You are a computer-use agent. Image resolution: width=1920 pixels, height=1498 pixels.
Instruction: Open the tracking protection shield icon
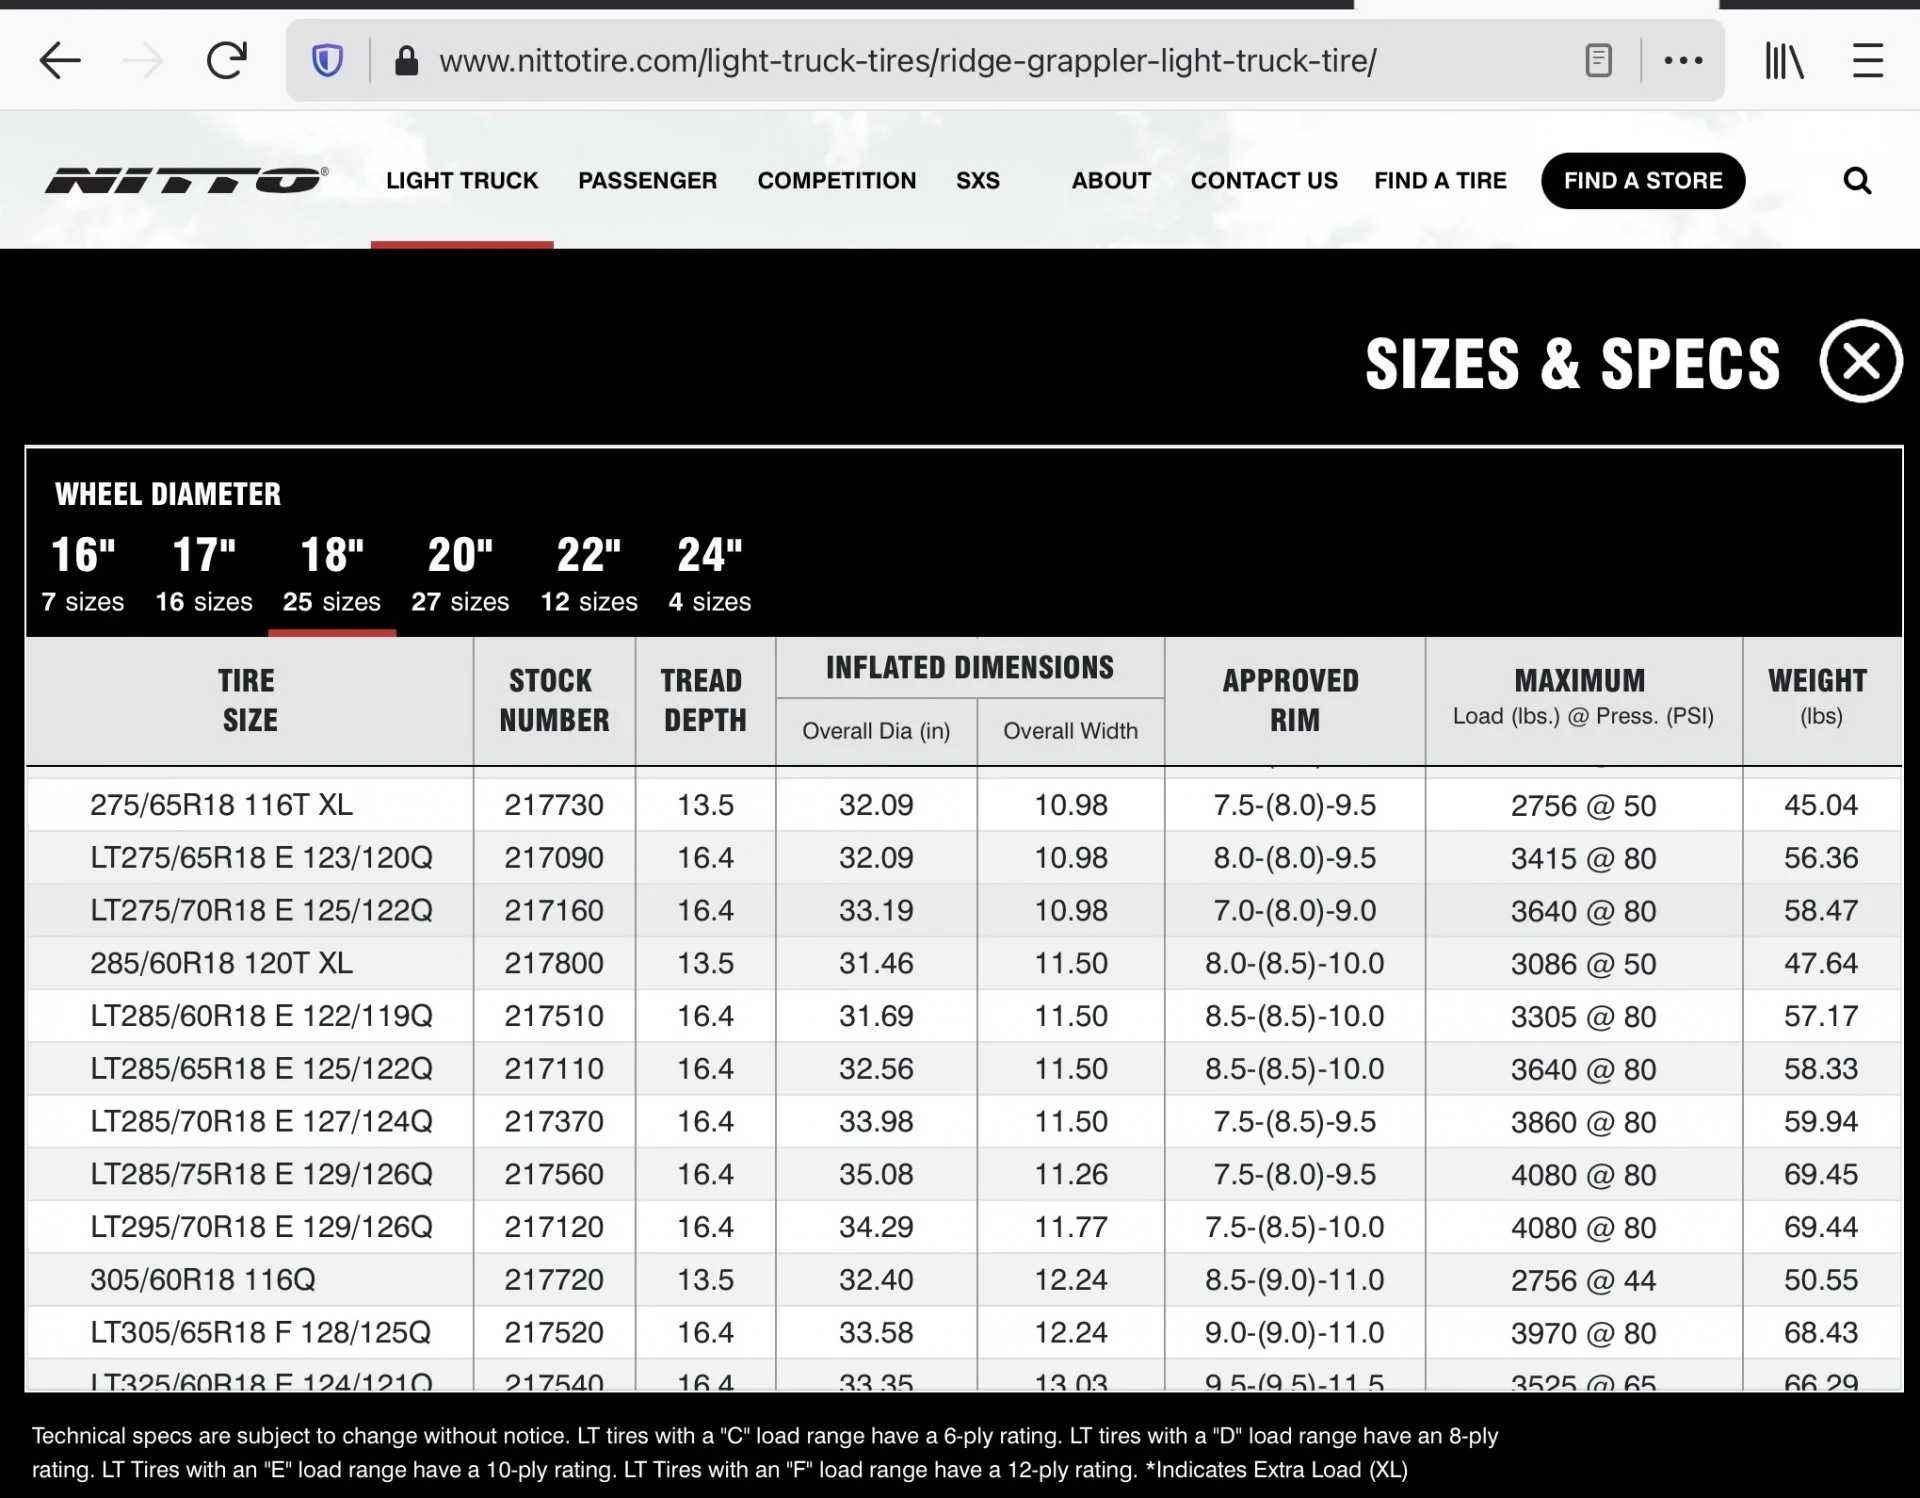(327, 61)
